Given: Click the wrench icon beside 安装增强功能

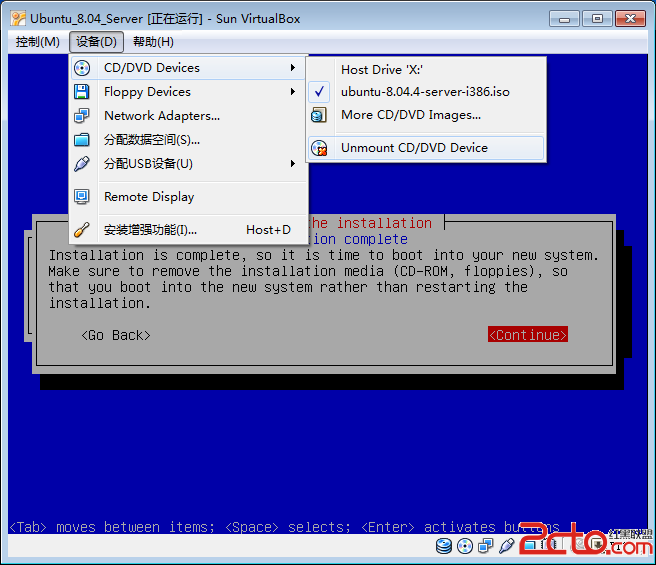Looking at the screenshot, I should point(82,230).
